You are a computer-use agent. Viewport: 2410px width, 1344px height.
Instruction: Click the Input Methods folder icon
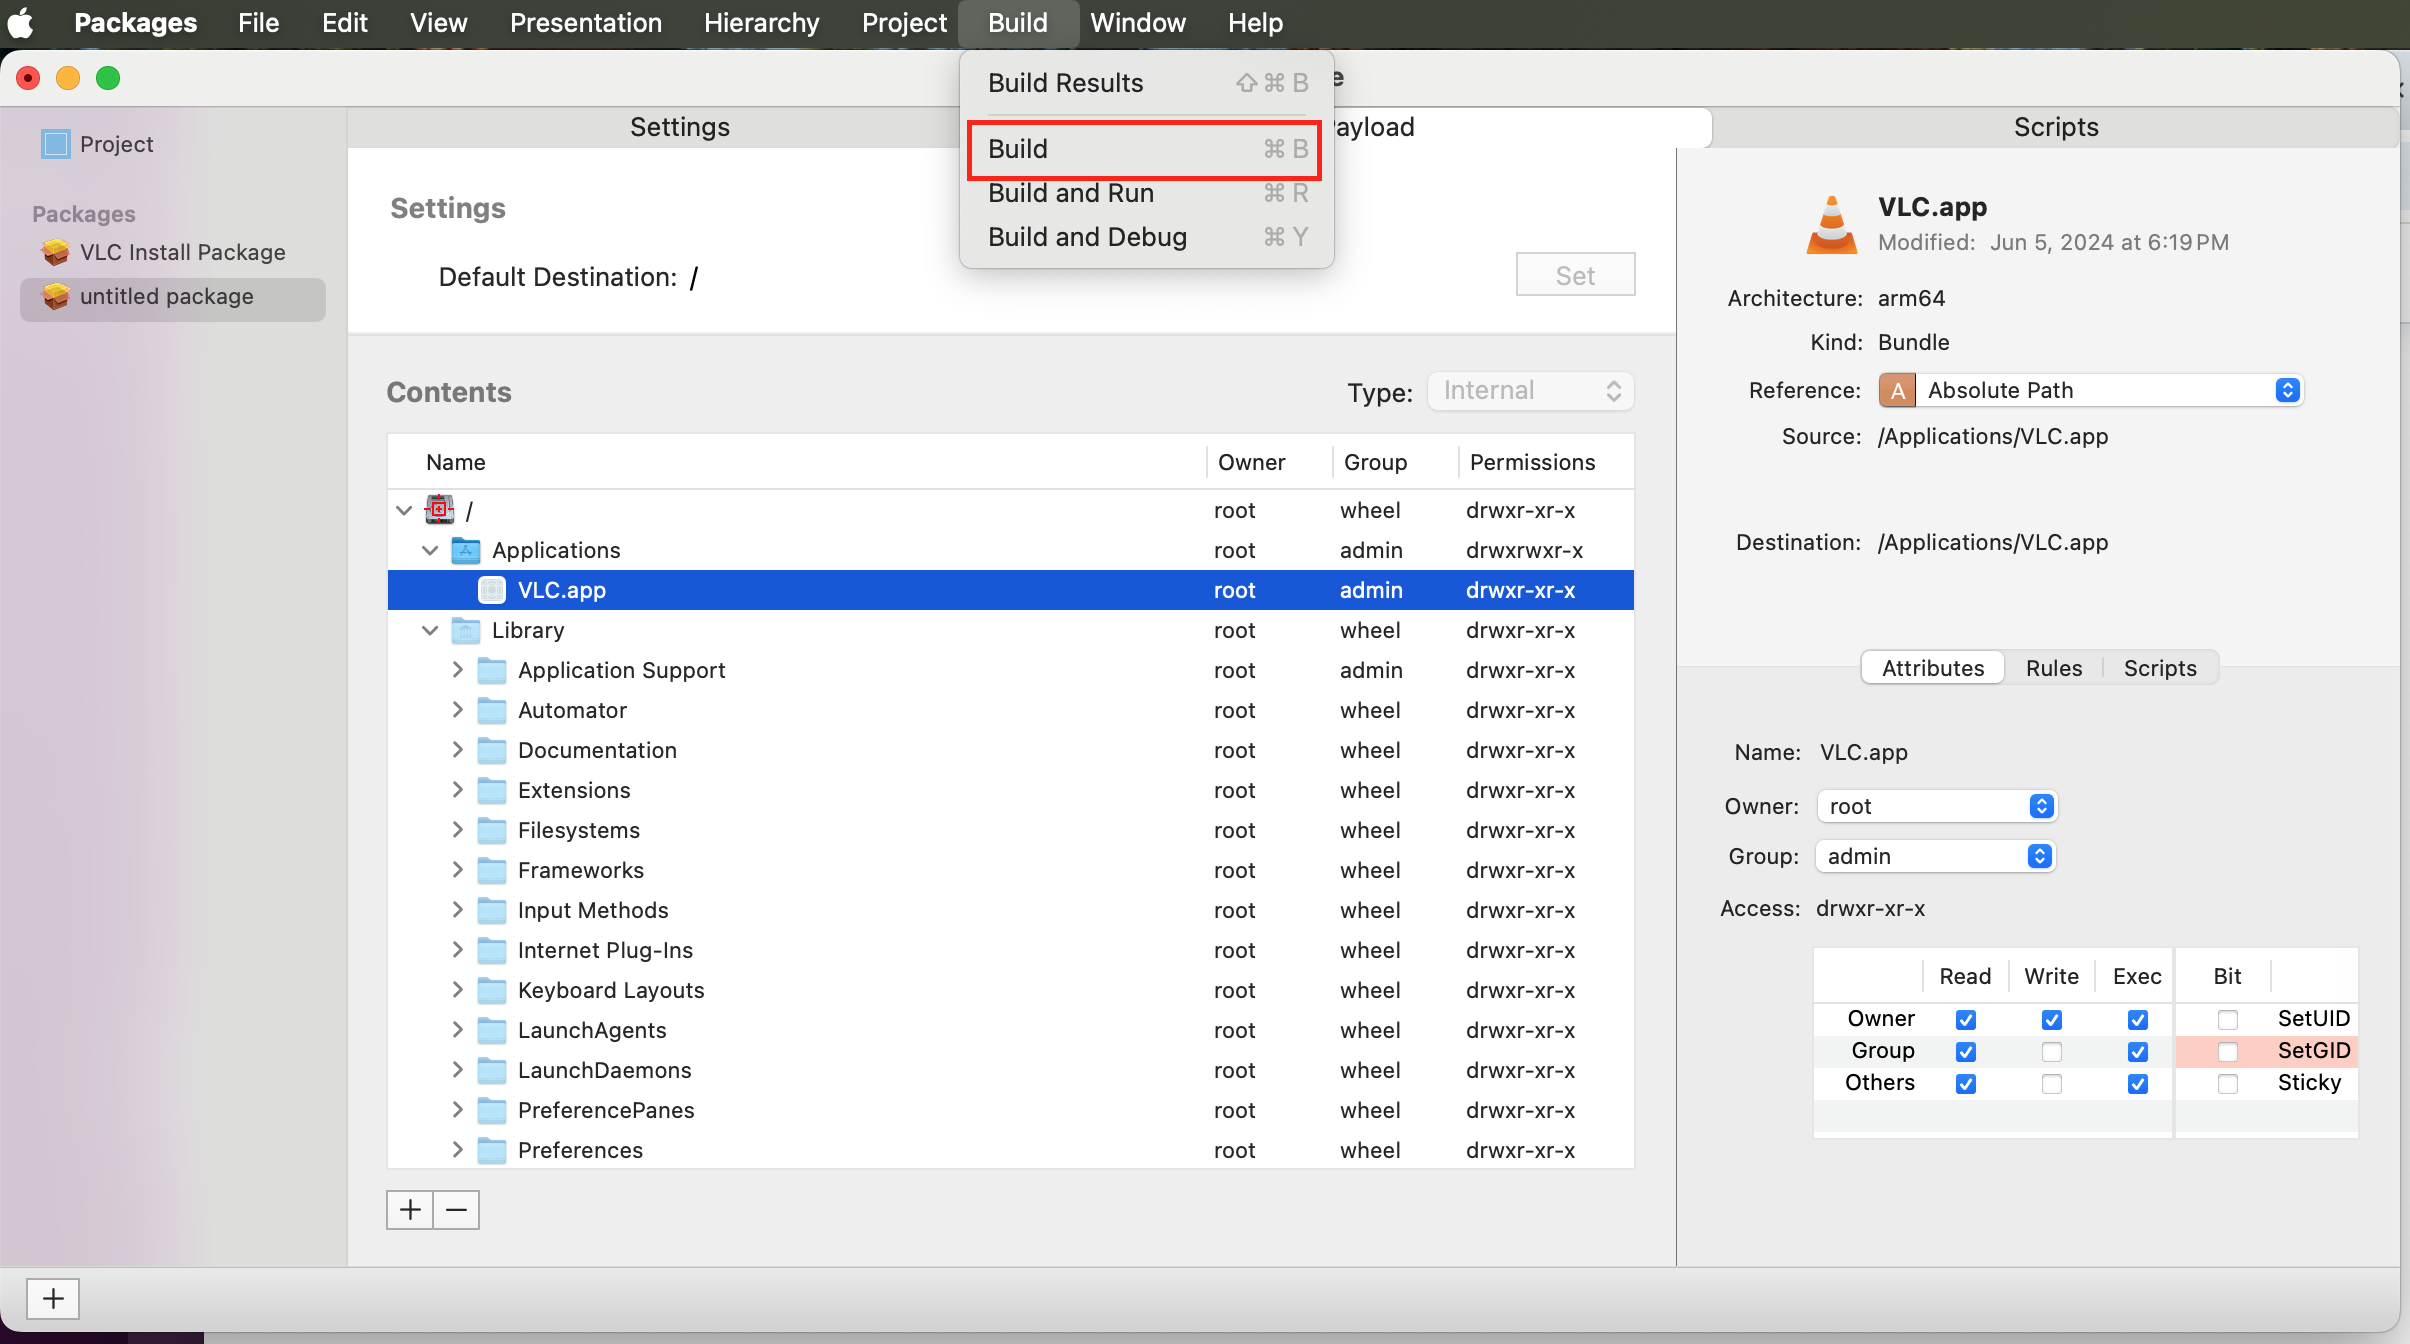point(492,910)
